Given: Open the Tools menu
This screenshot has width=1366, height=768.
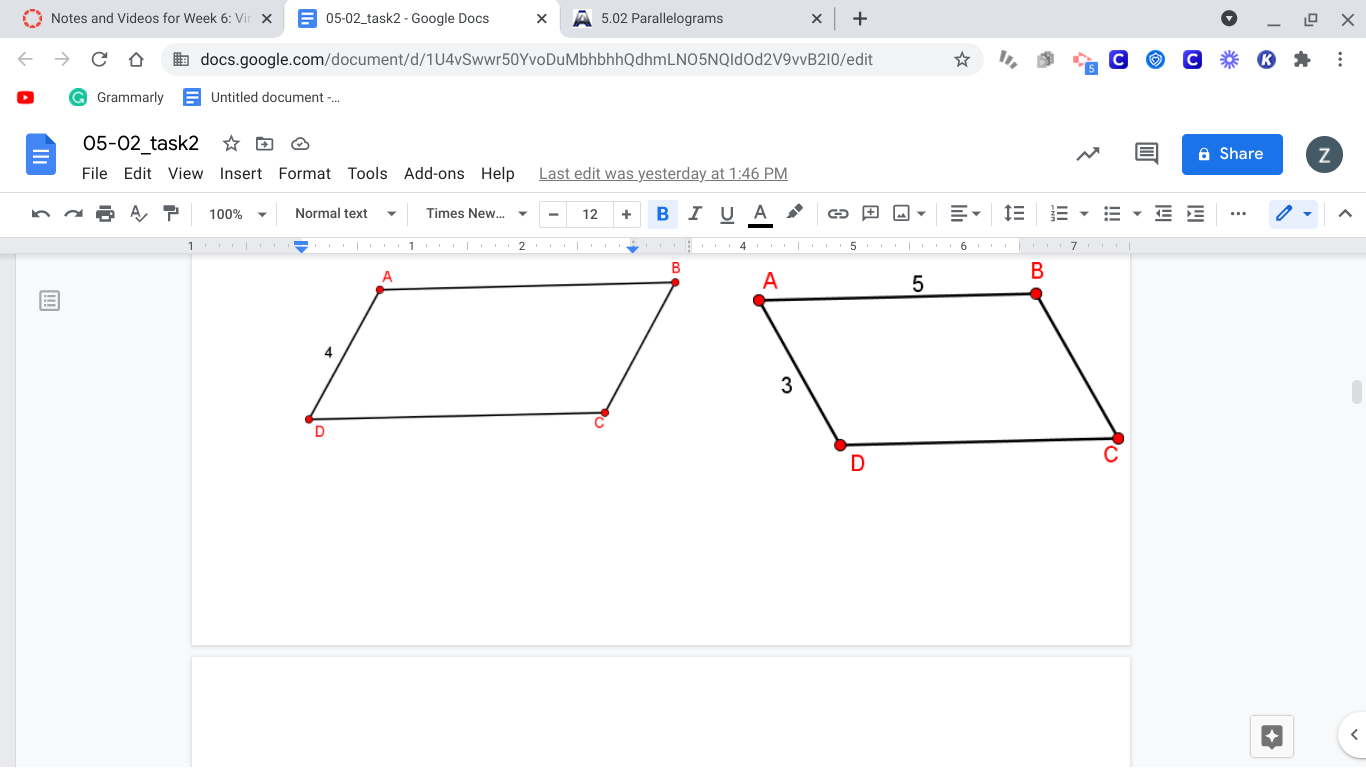Looking at the screenshot, I should [x=367, y=174].
